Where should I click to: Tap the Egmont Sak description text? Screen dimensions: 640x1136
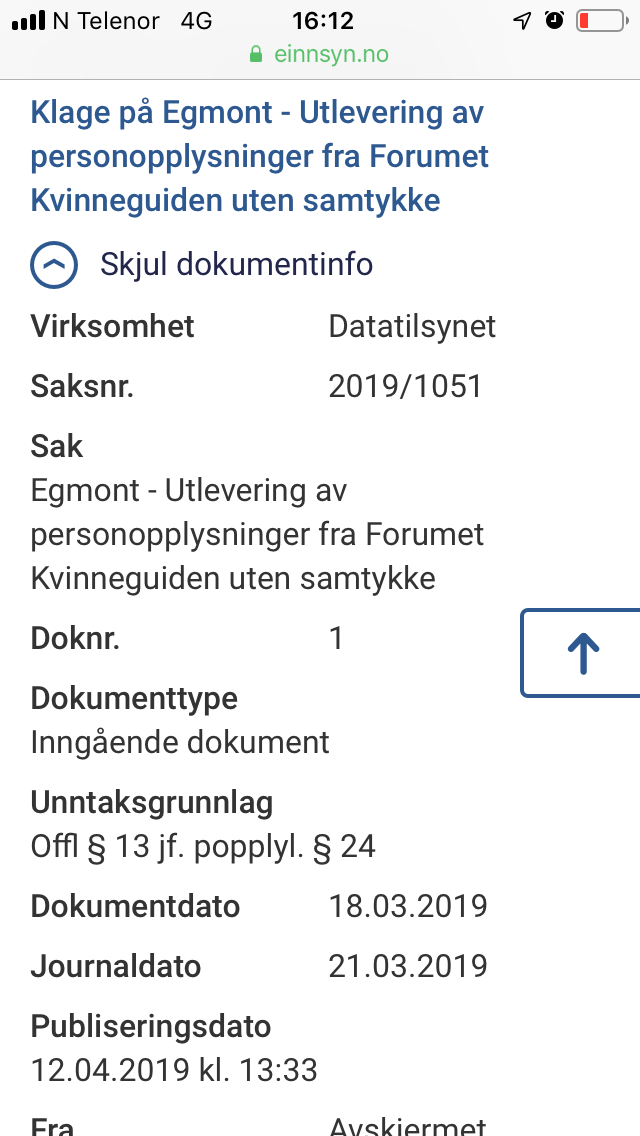(x=257, y=535)
